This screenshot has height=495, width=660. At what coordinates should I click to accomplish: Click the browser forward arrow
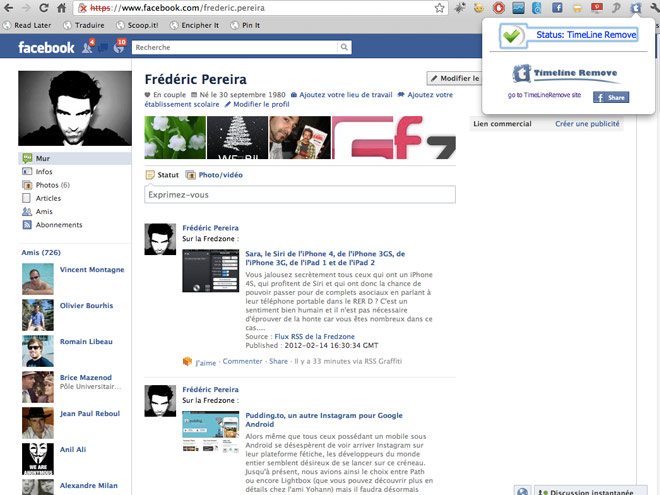coord(26,8)
